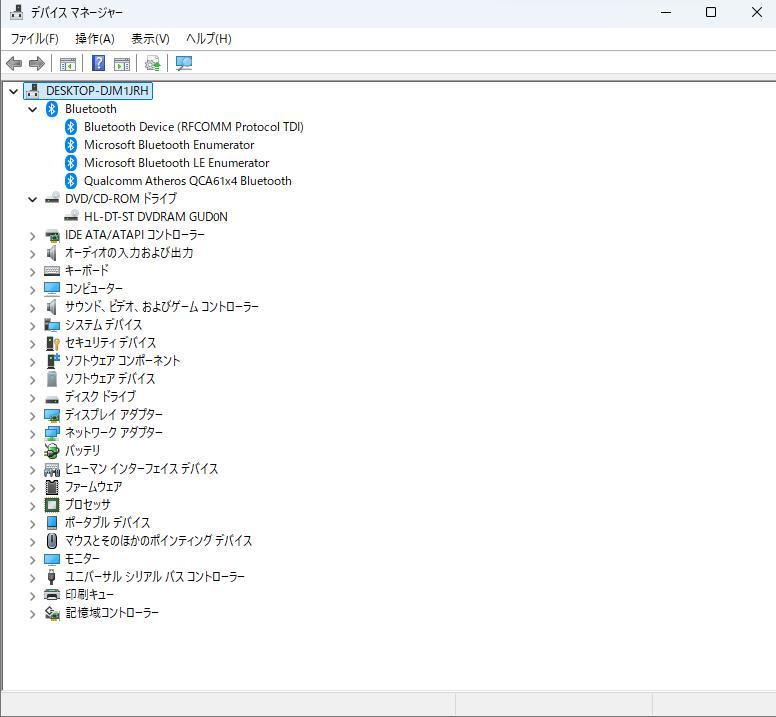This screenshot has height=717, width=776.
Task: Select HL-DT-ST DVDRAM GUD0N drive
Action: click(155, 217)
